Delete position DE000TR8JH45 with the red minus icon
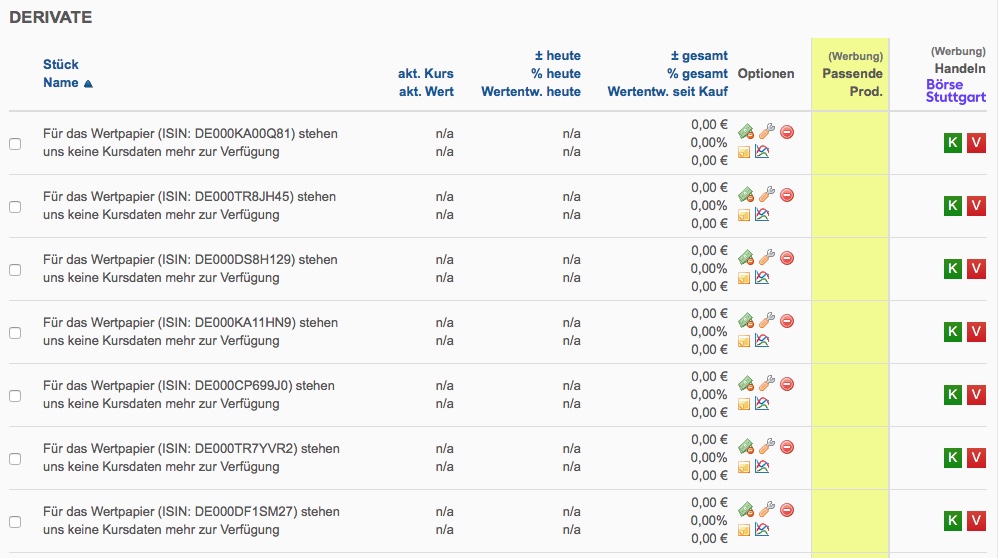Viewport: 1007px width, 558px height. pos(787,195)
